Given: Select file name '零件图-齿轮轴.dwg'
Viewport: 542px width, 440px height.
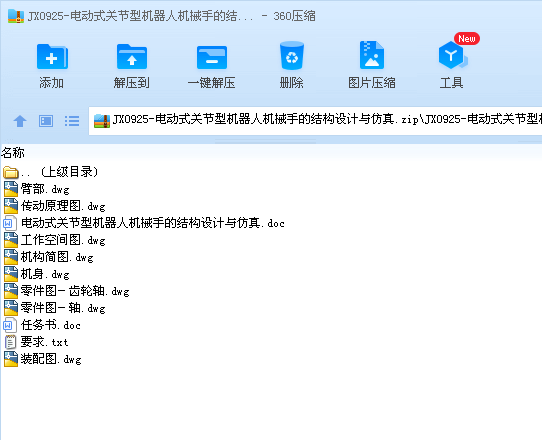Looking at the screenshot, I should coord(75,291).
